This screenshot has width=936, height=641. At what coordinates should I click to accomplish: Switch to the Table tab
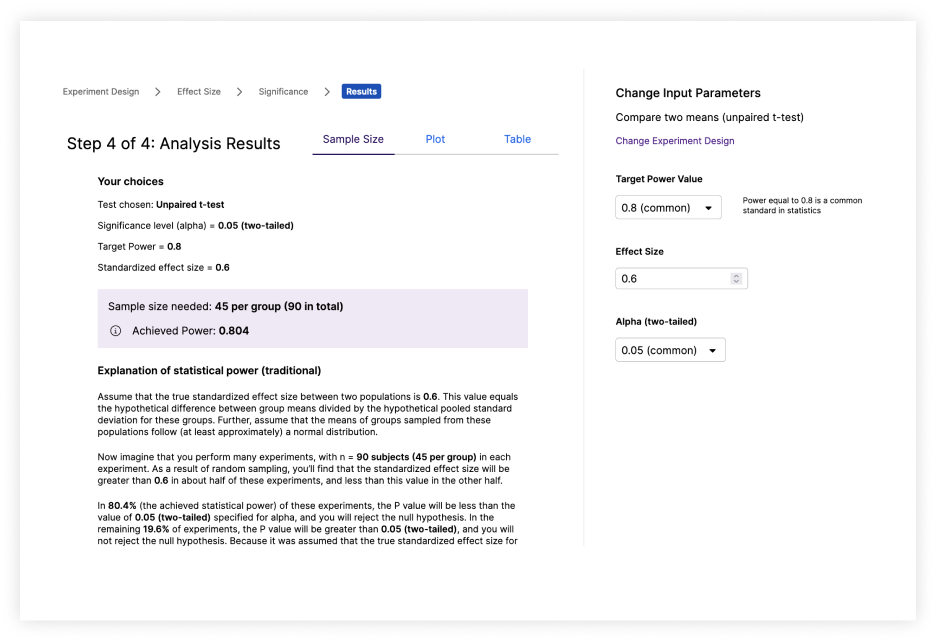pyautogui.click(x=517, y=139)
